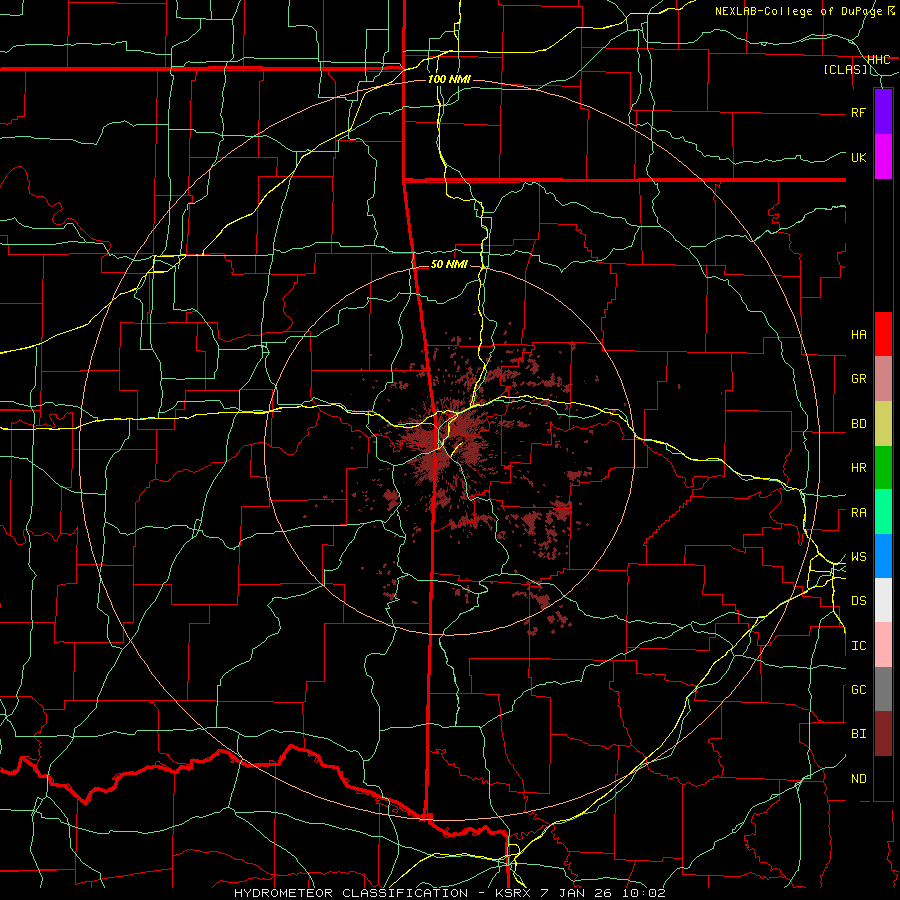Image resolution: width=900 pixels, height=900 pixels.
Task: Click the BI legend label
Action: pos(858,734)
